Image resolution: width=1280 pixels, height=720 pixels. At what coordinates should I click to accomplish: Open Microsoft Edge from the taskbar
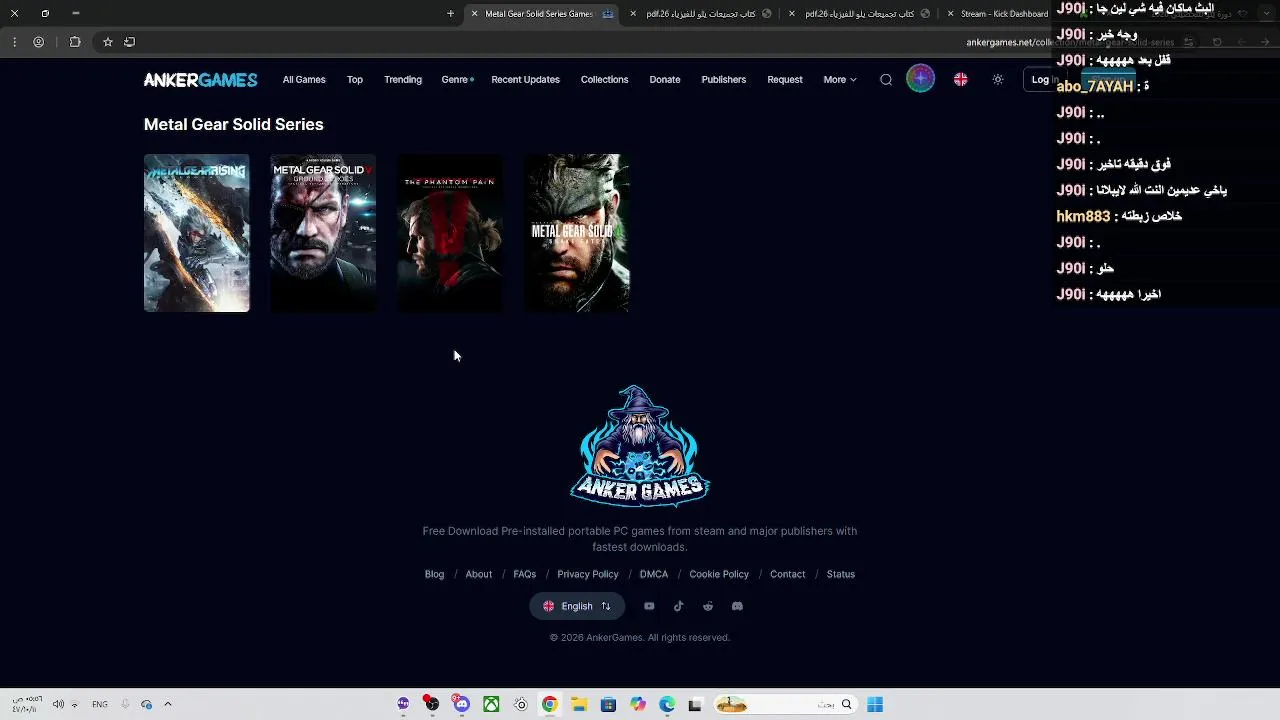(667, 705)
